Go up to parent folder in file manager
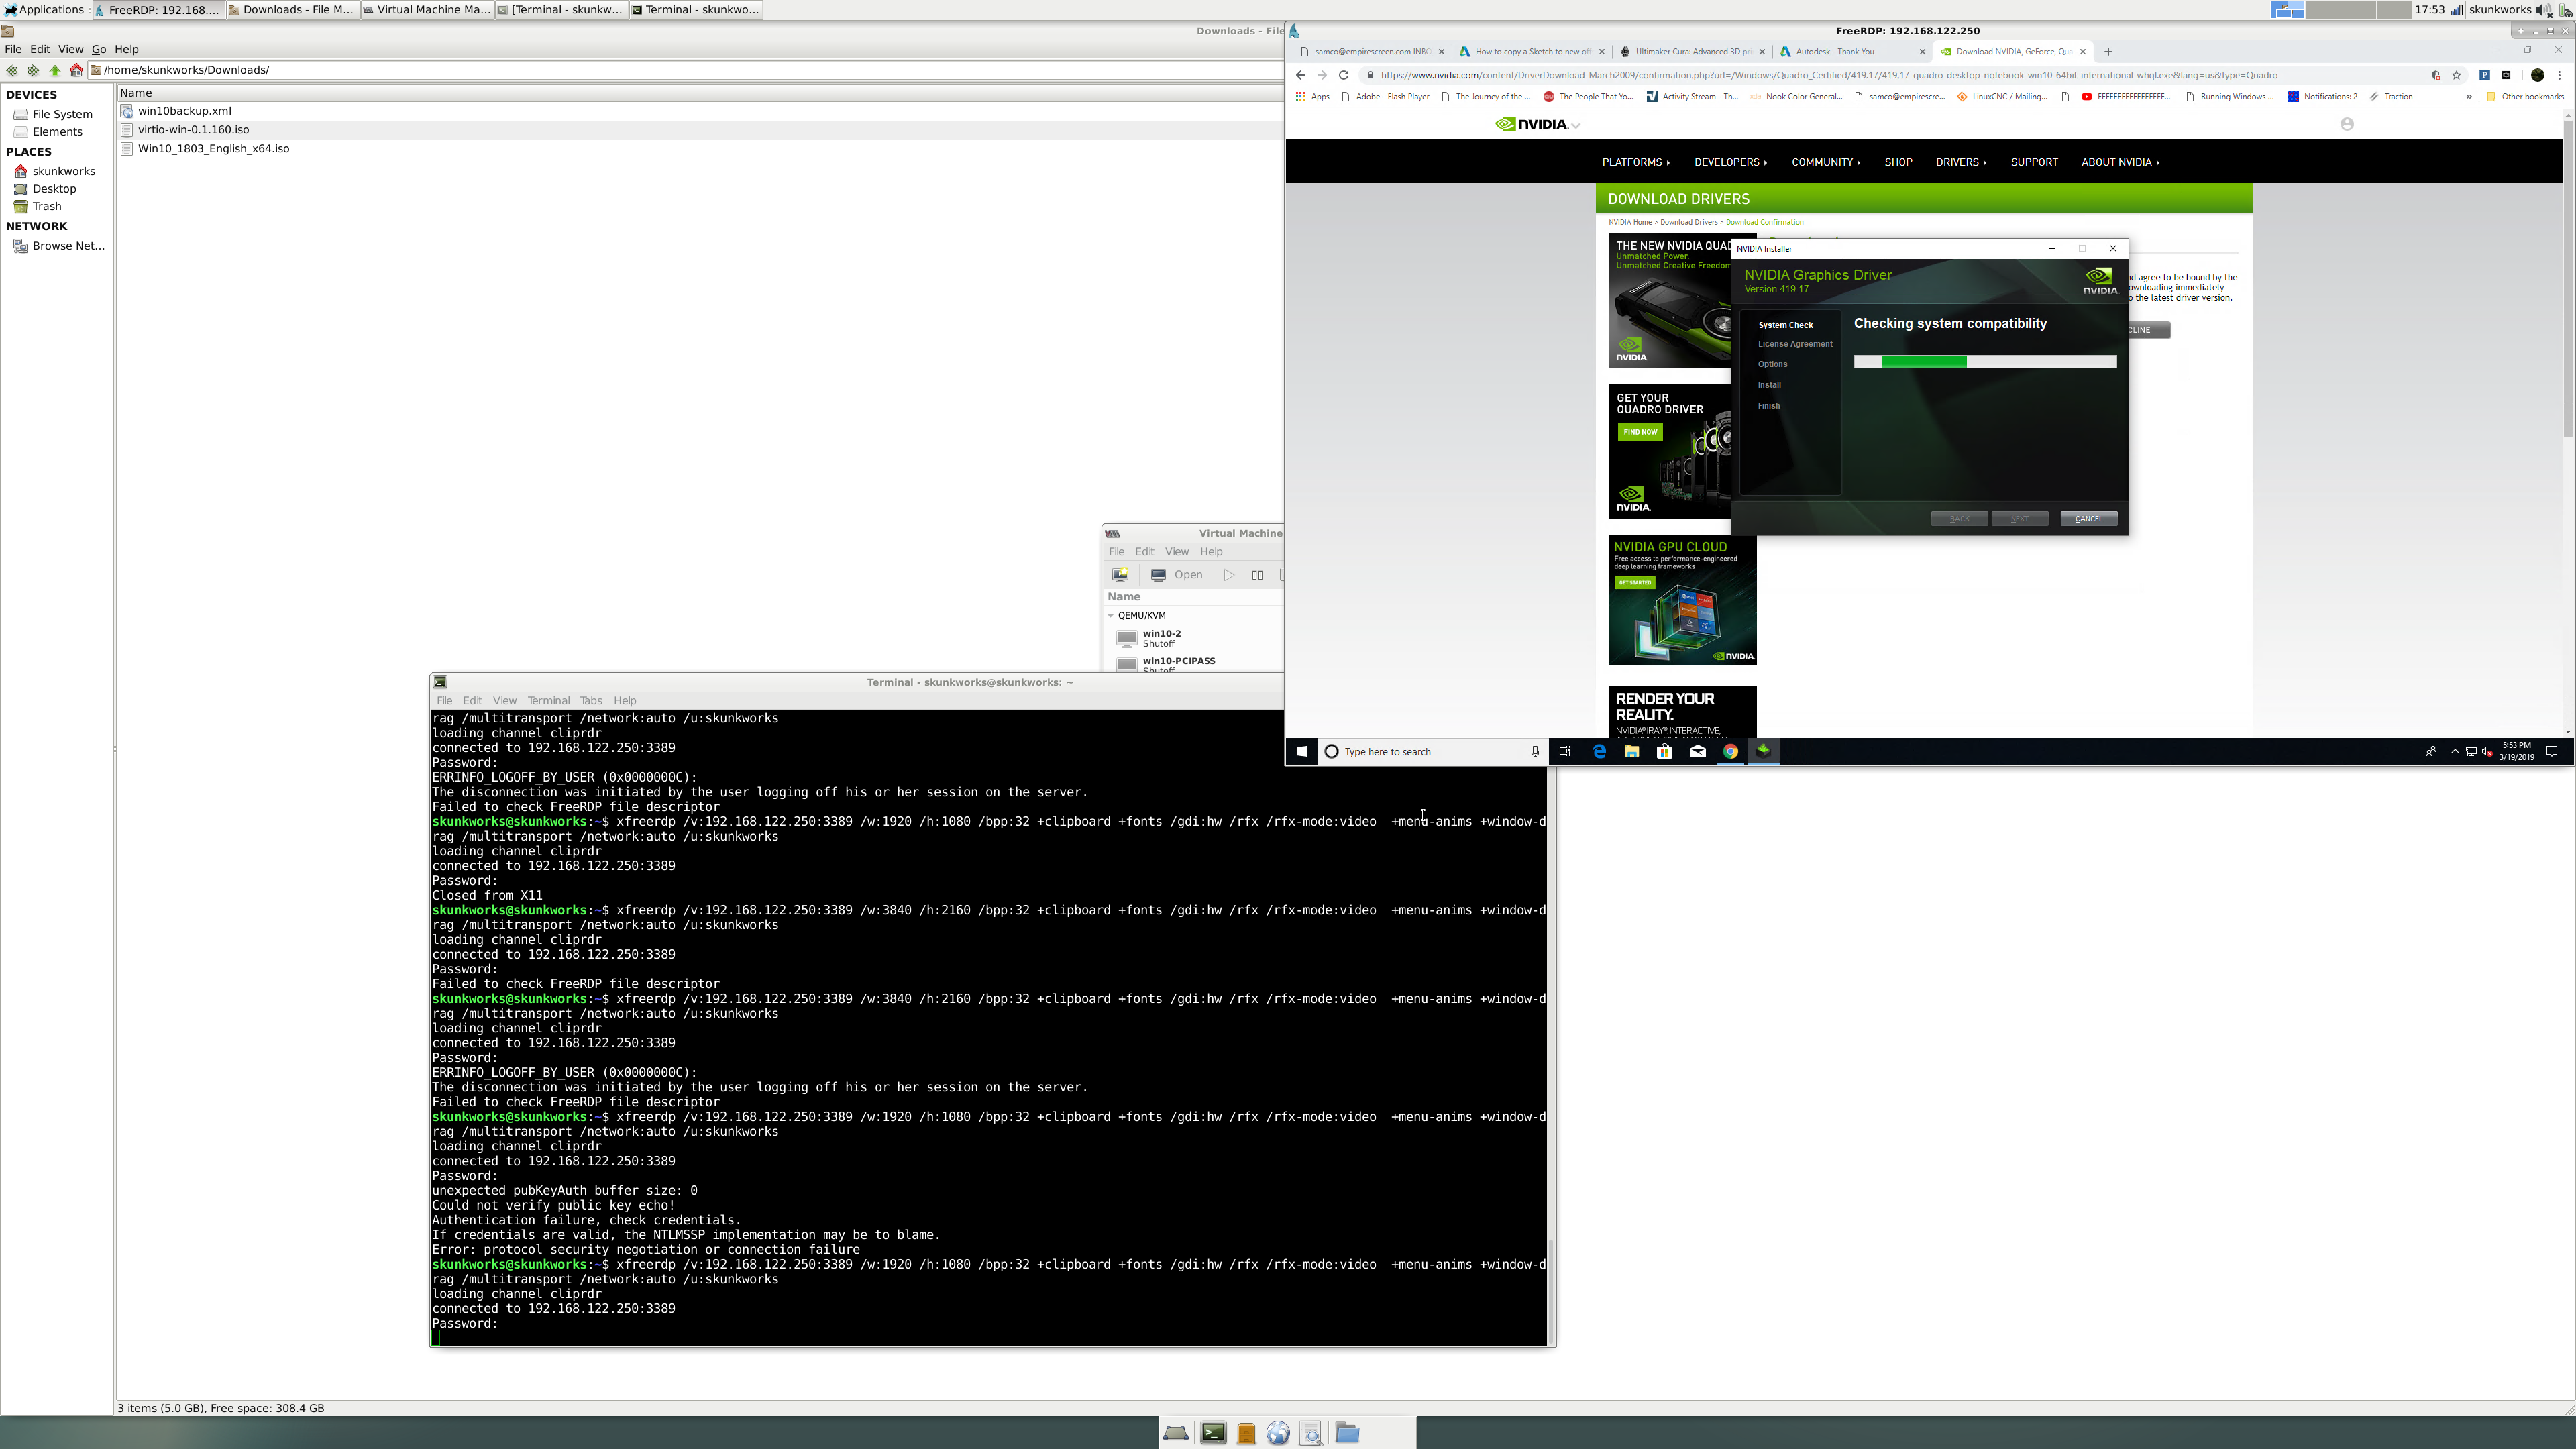The width and height of the screenshot is (2576, 1449). pyautogui.click(x=55, y=70)
